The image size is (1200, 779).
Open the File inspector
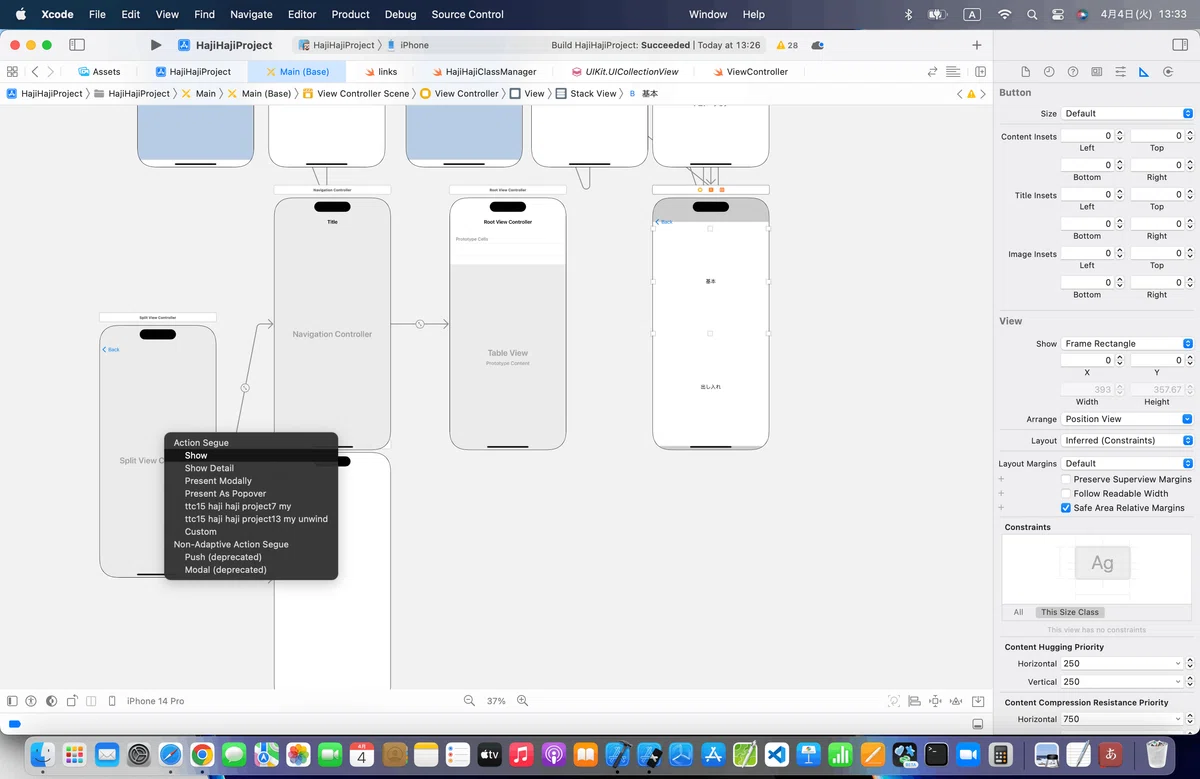(1025, 72)
